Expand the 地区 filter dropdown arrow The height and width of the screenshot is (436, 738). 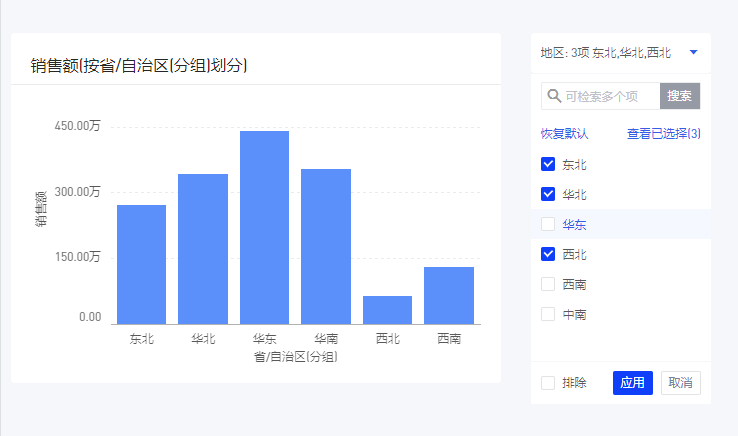[693, 52]
